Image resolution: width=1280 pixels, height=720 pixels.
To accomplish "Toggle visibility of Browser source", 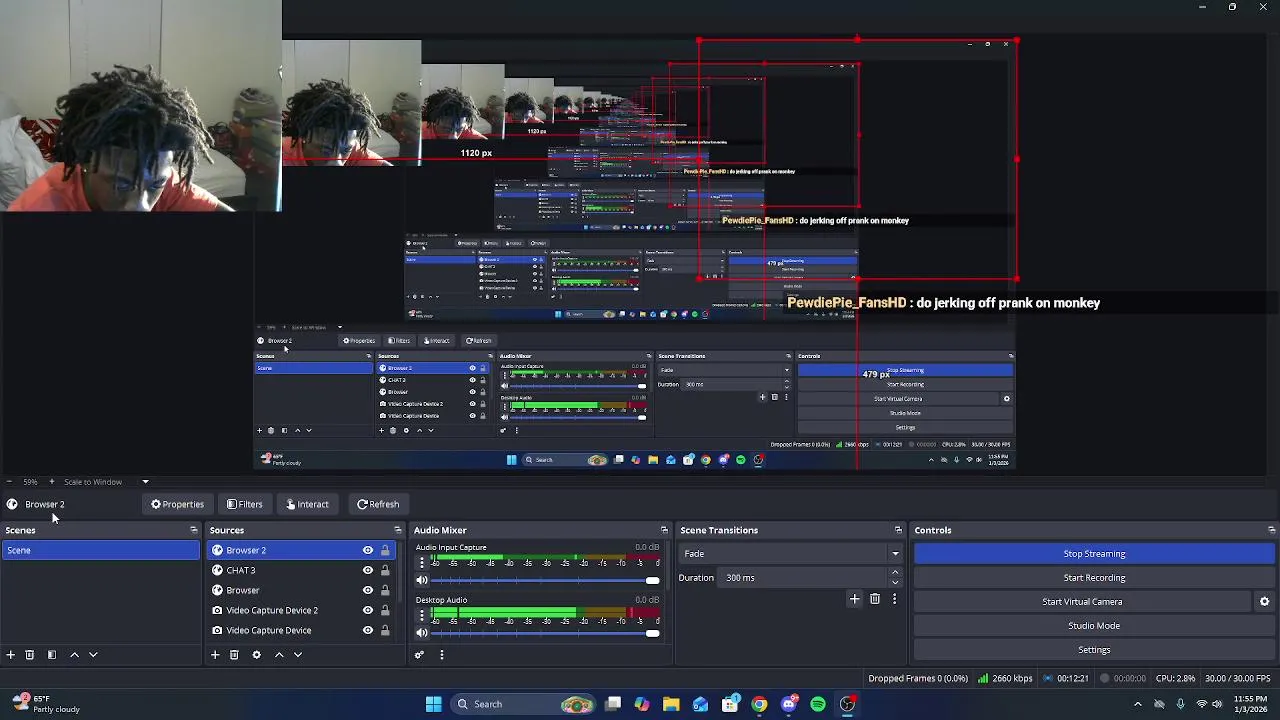I will [x=368, y=590].
